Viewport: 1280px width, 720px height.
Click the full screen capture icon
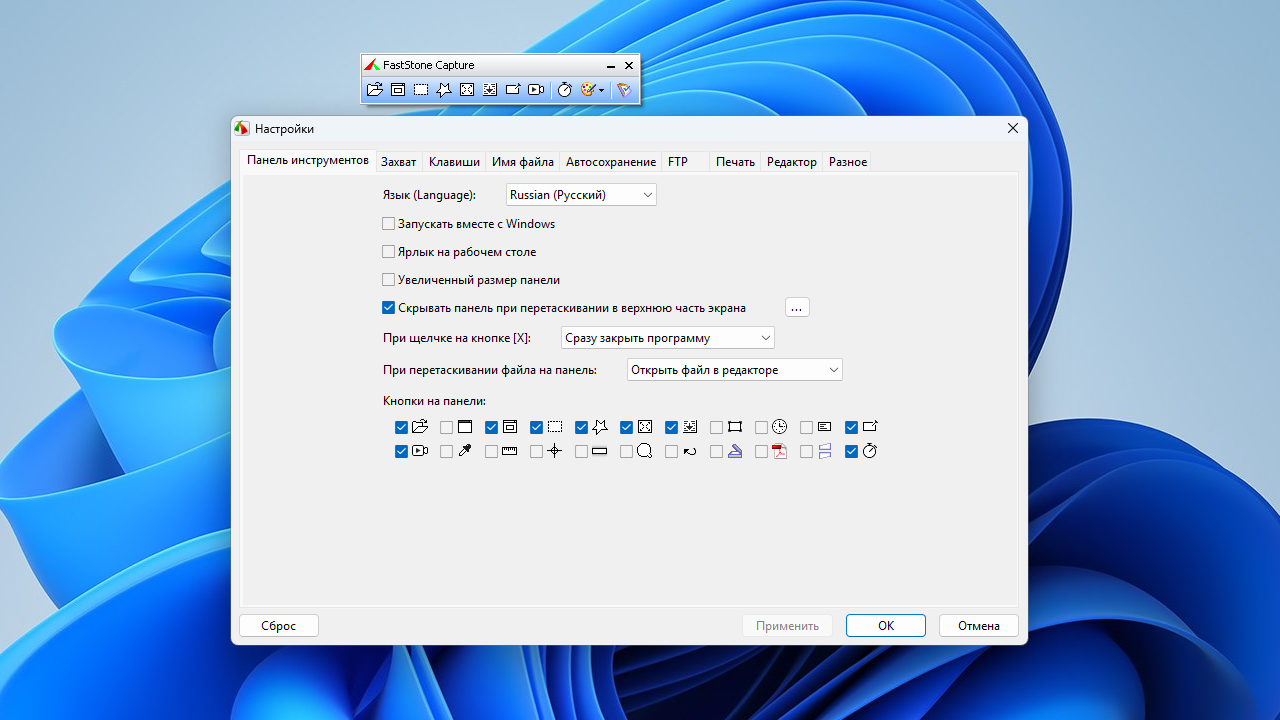(x=467, y=90)
